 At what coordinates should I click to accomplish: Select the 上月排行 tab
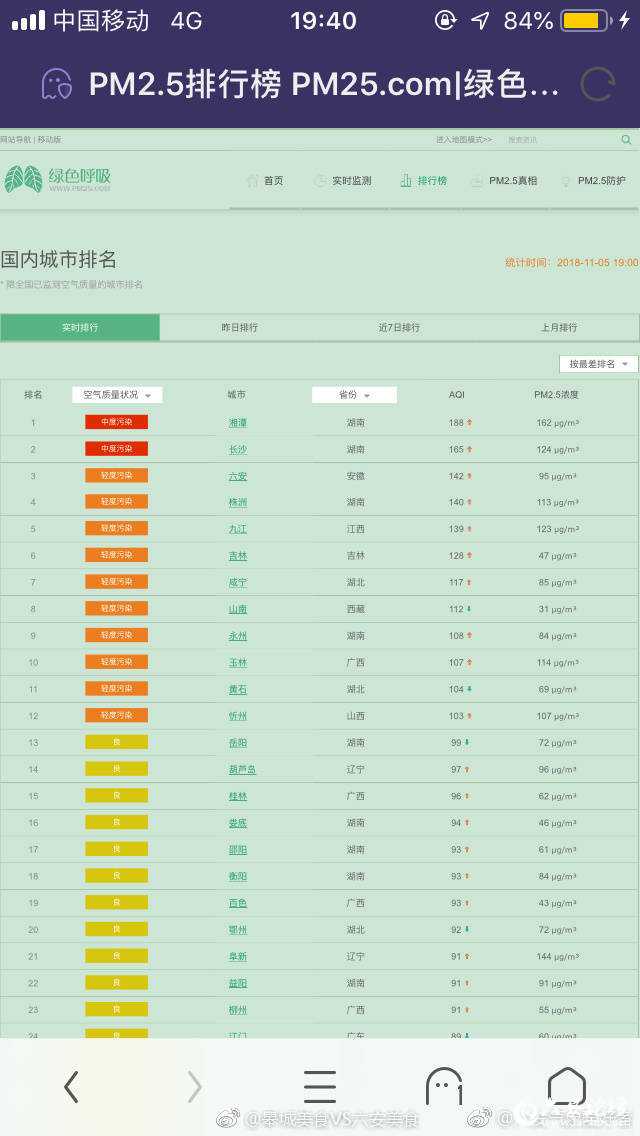point(559,328)
